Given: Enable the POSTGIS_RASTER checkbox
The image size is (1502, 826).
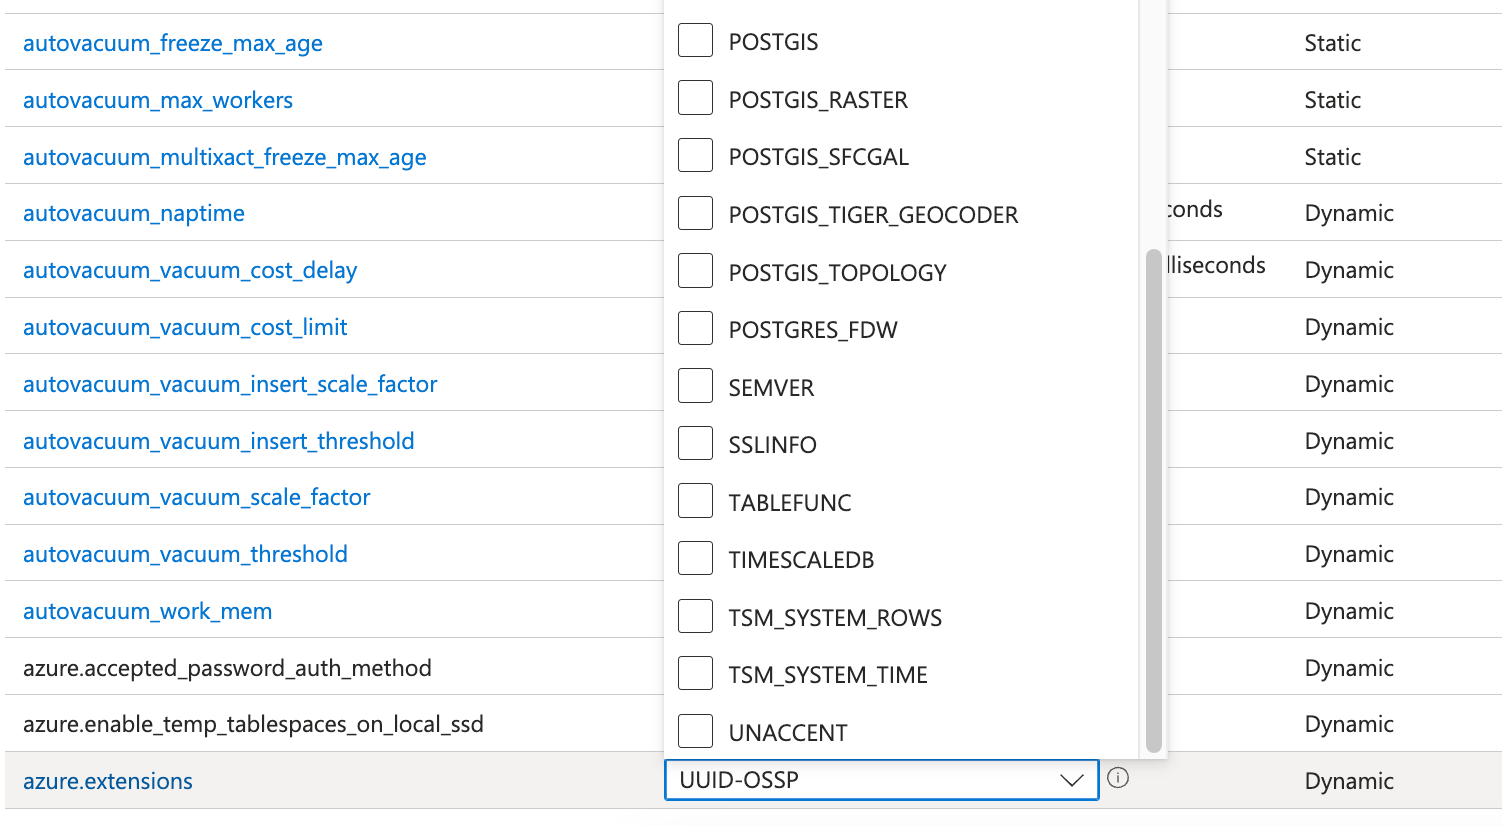Looking at the screenshot, I should pyautogui.click(x=695, y=99).
